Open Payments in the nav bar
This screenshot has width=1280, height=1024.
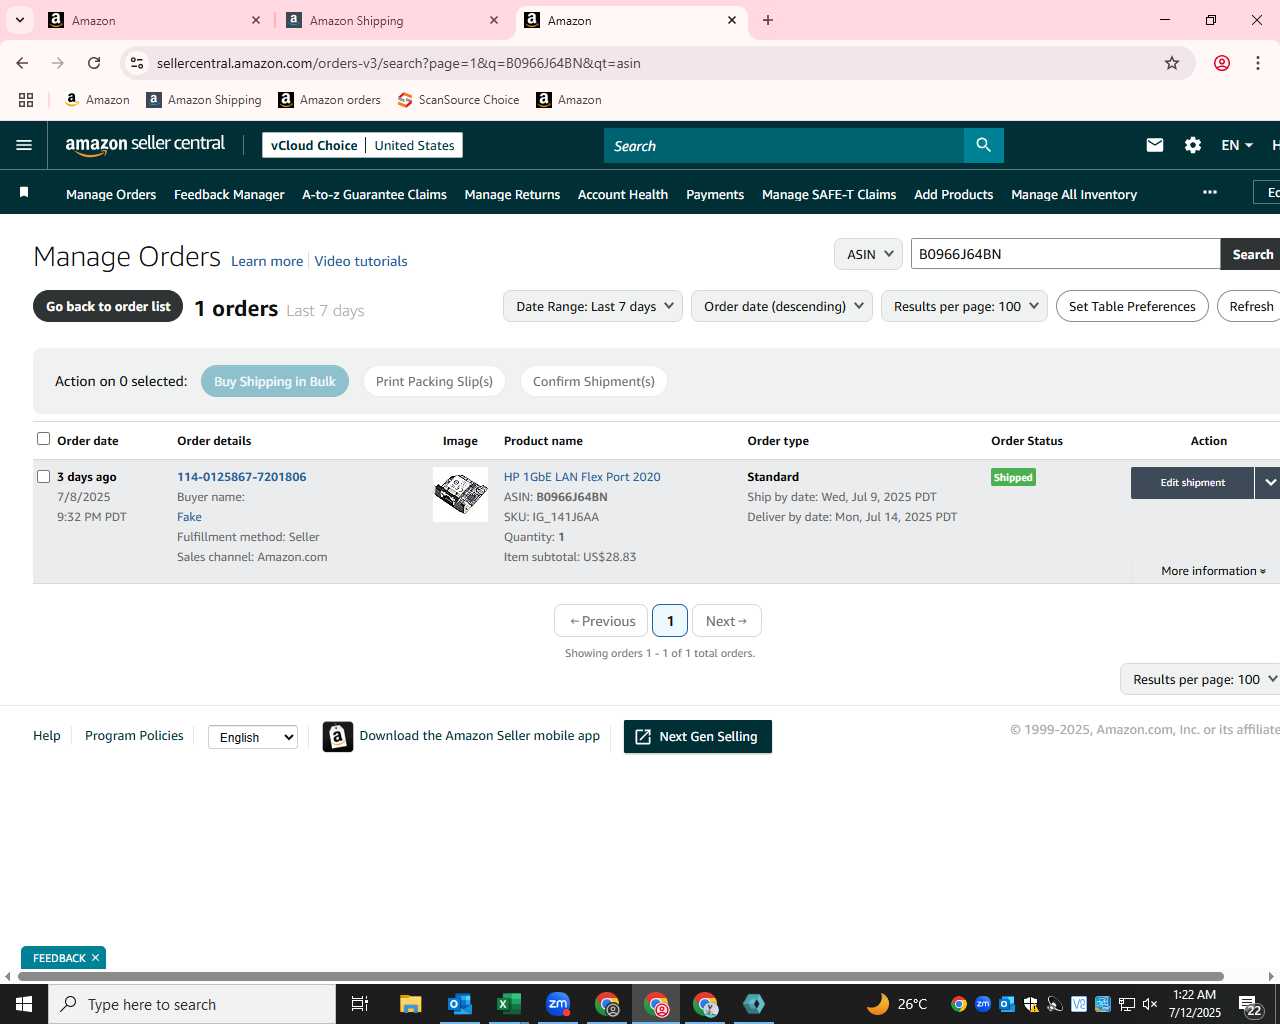tap(715, 194)
